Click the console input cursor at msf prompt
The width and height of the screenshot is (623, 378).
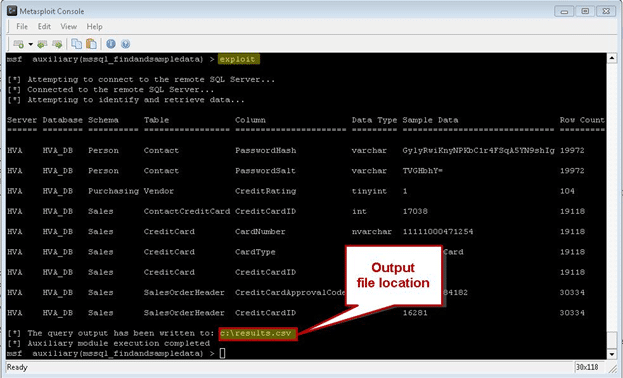[x=222, y=353]
